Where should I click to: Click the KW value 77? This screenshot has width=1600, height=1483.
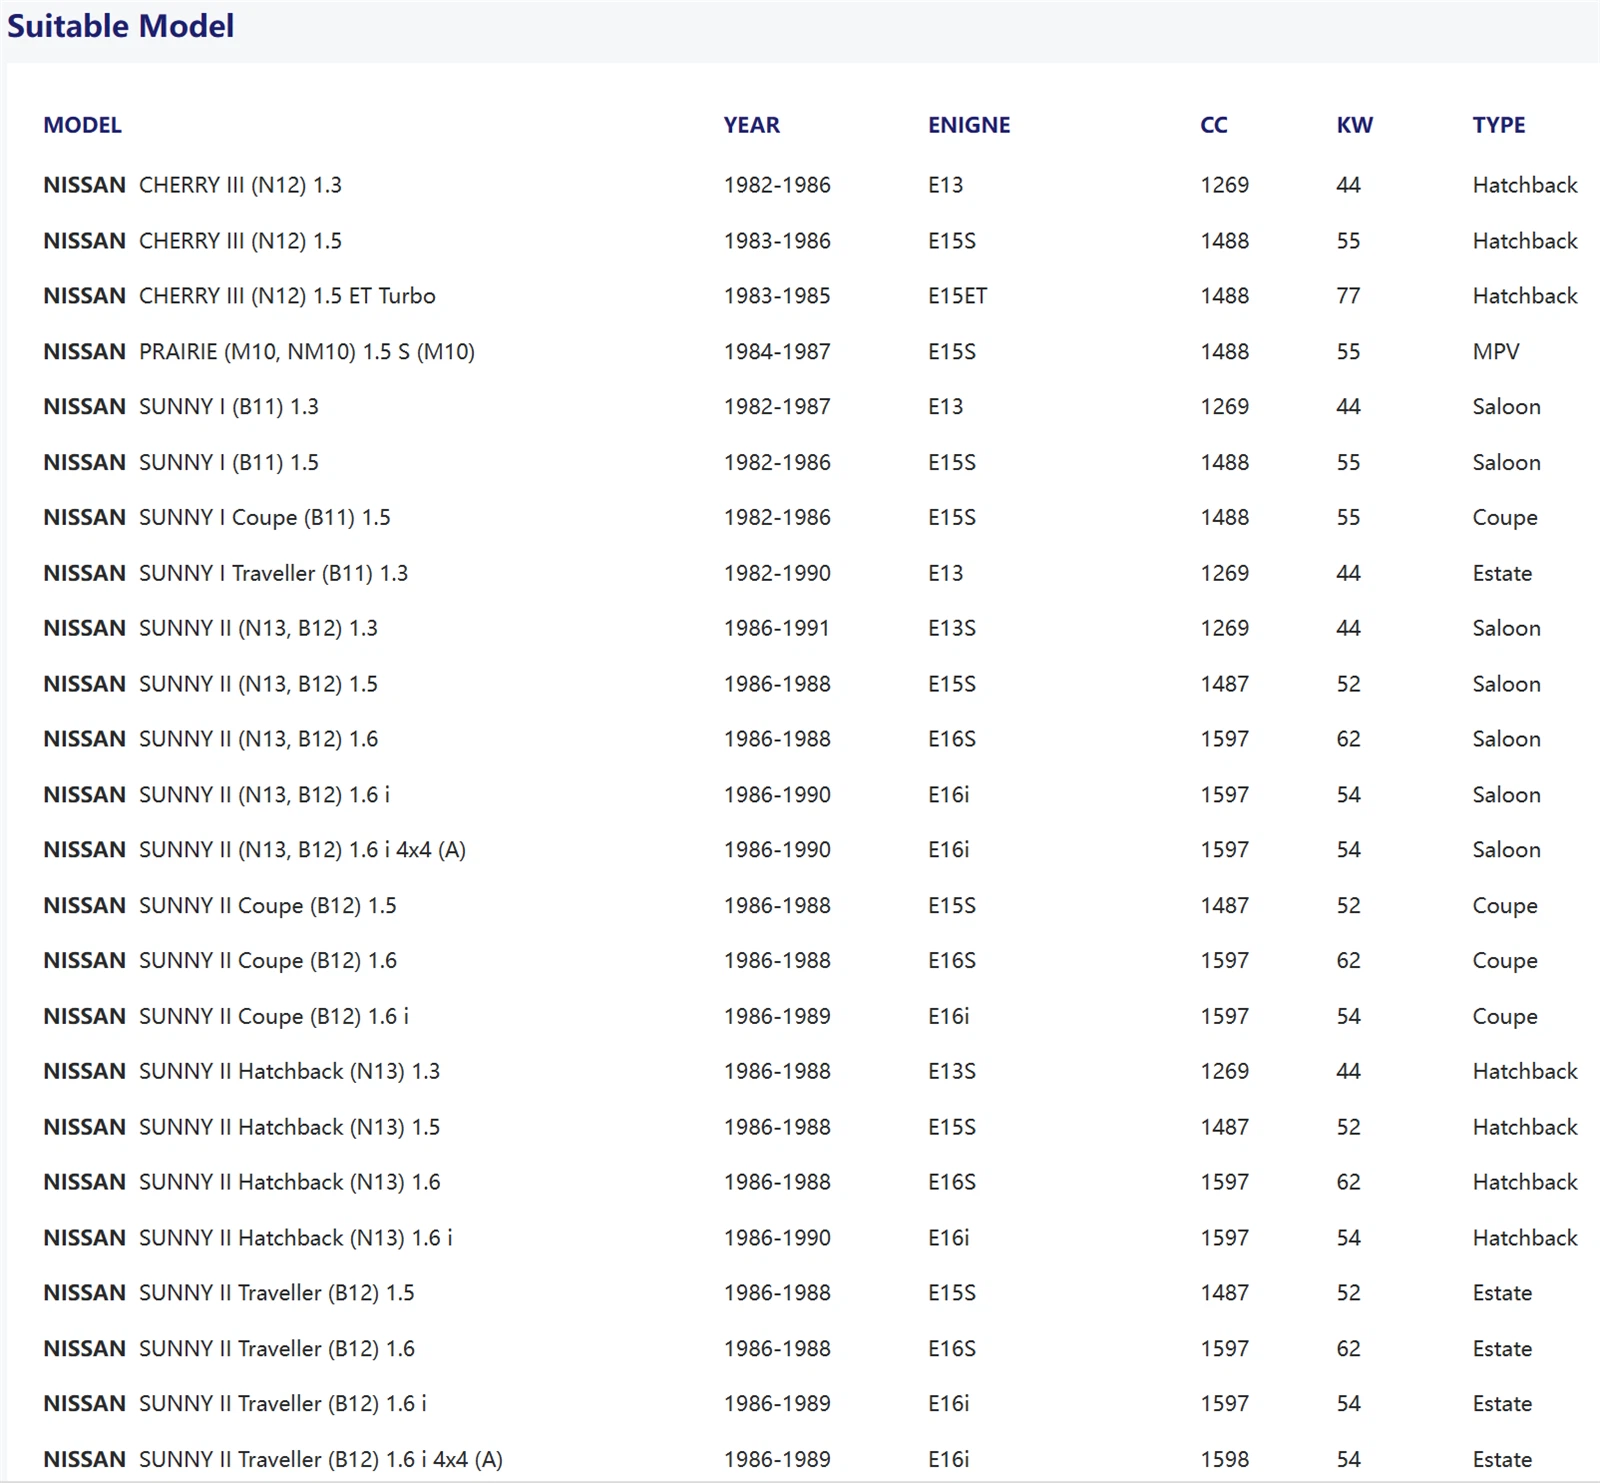point(1348,296)
